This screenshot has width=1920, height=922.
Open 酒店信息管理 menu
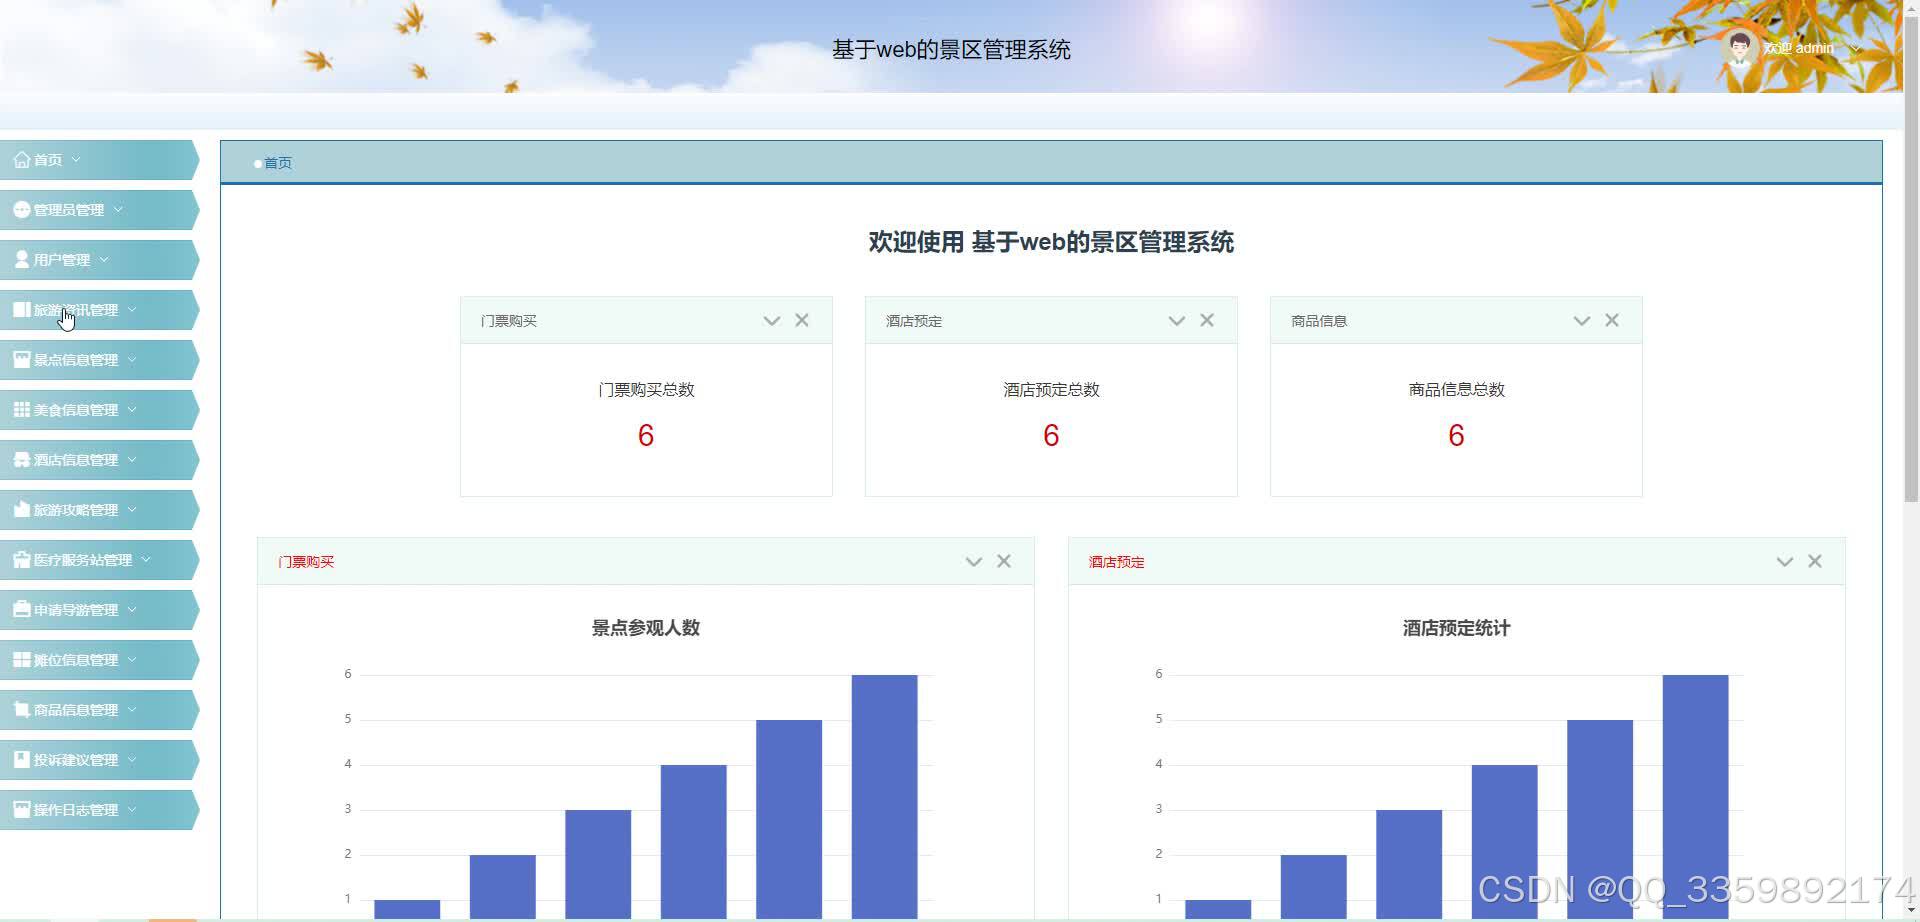[x=99, y=460]
